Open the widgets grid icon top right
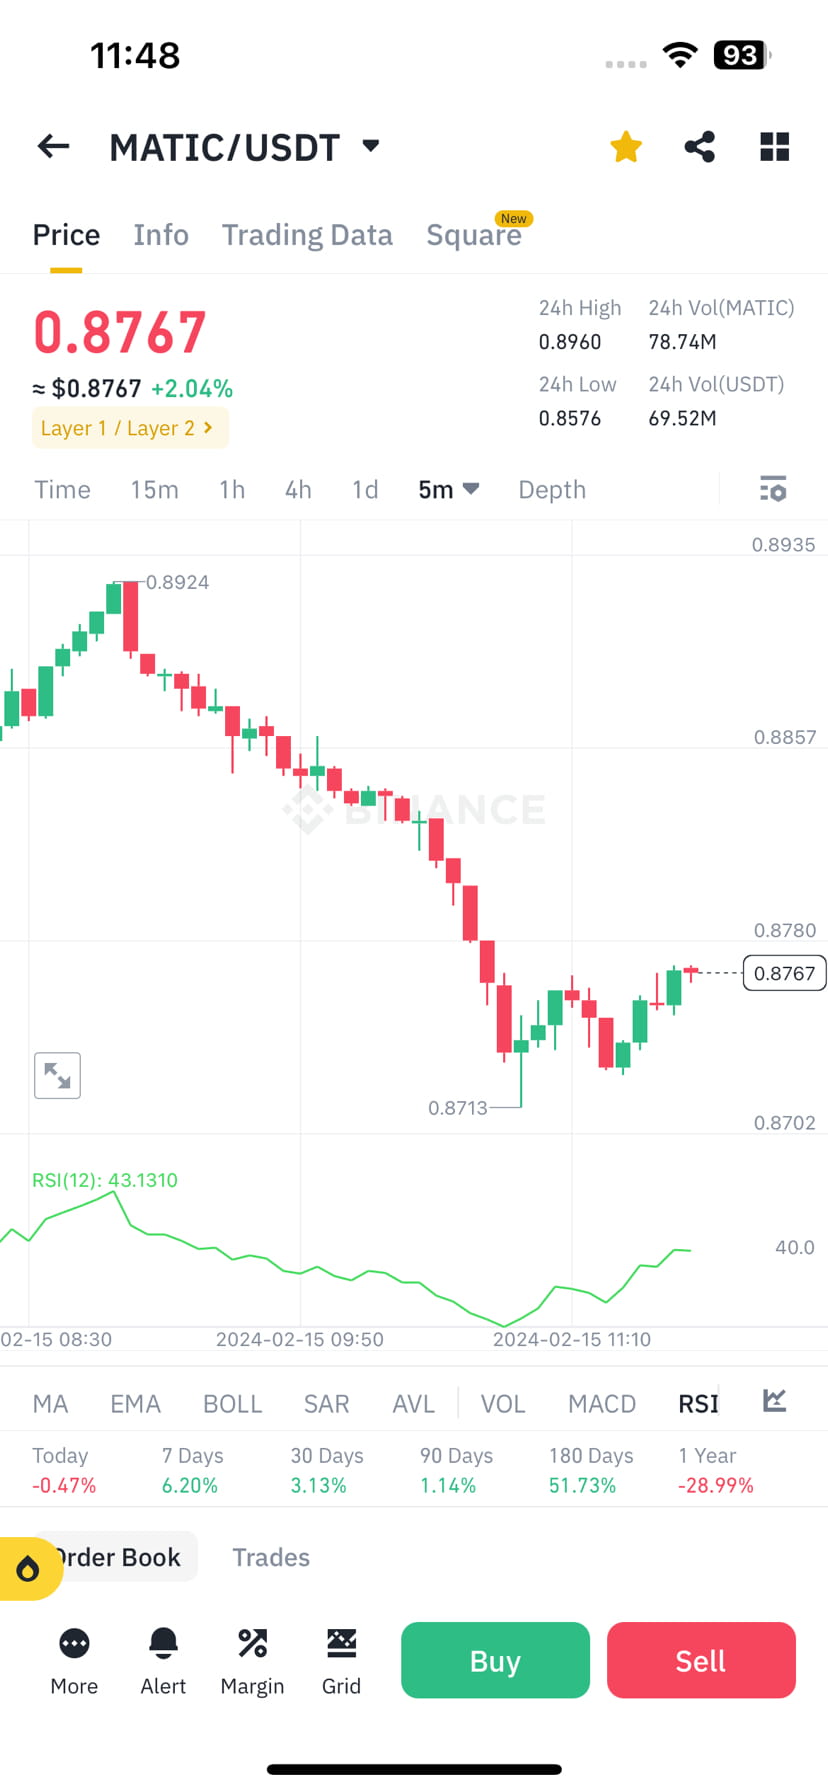Screen dimensions: 828x1792 774,146
